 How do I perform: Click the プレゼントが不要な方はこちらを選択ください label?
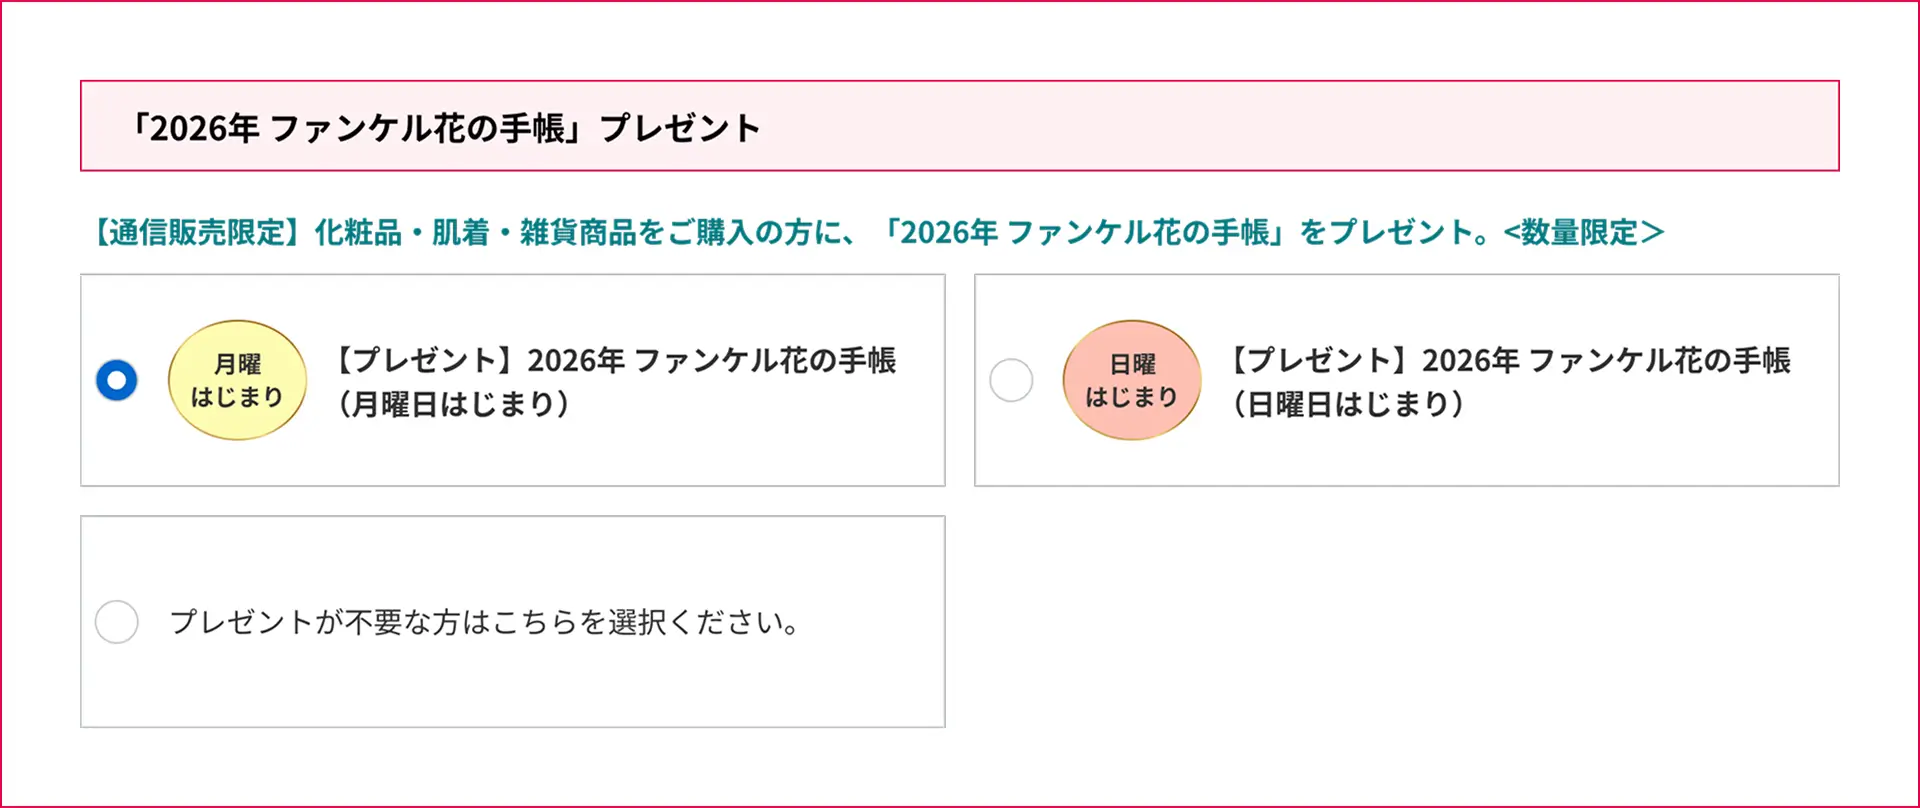point(484,622)
